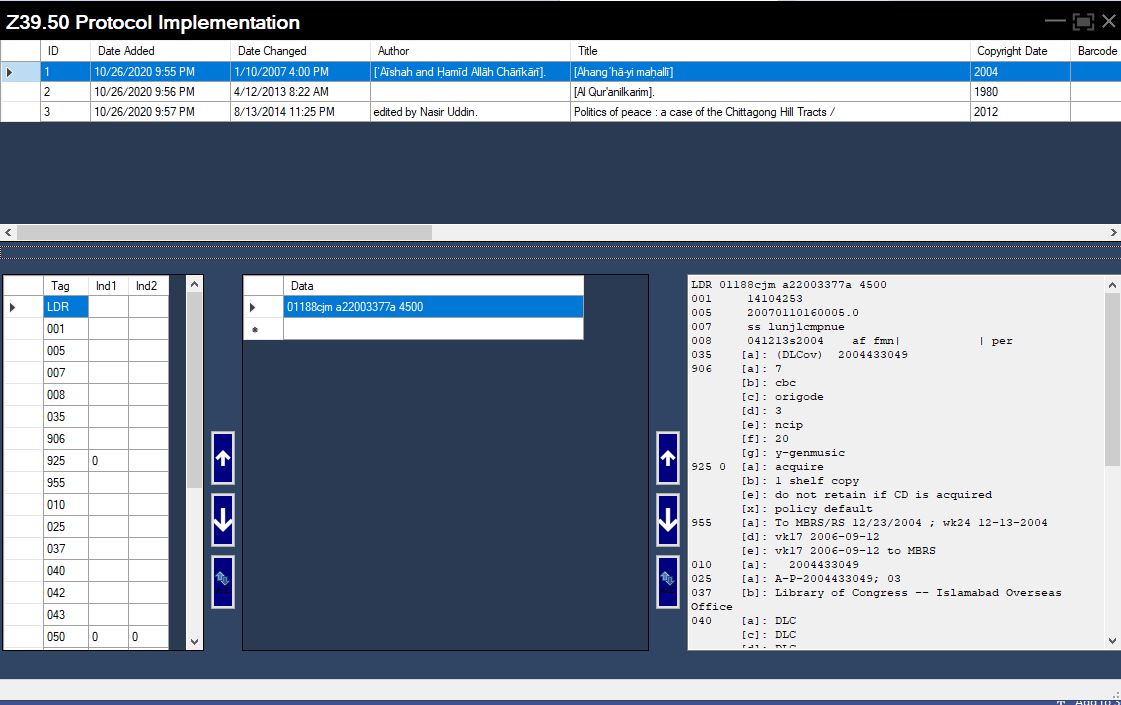
Task: Click the right arrow of the horizontal scrollbar
Action: coord(1113,232)
